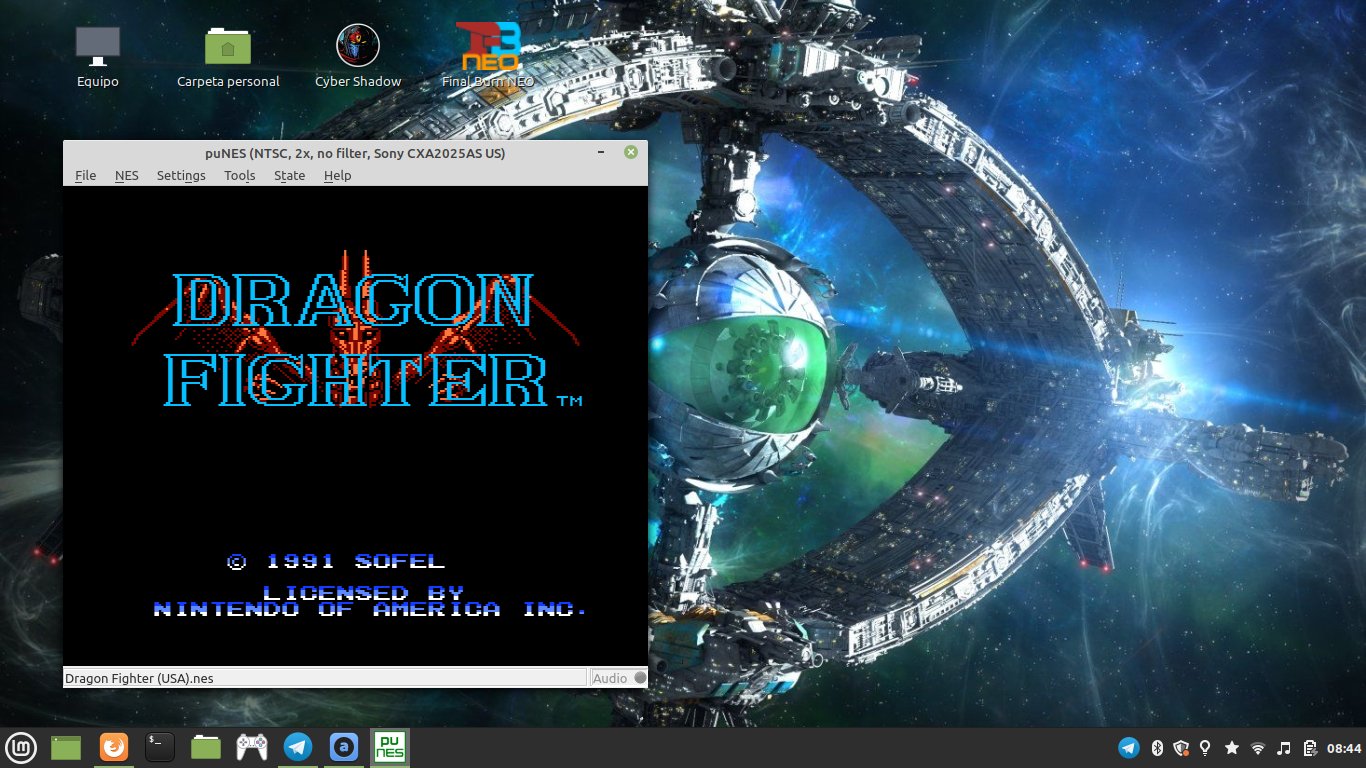Viewport: 1366px width, 768px height.
Task: Toggle the Audio indicator in status bar
Action: coord(618,678)
